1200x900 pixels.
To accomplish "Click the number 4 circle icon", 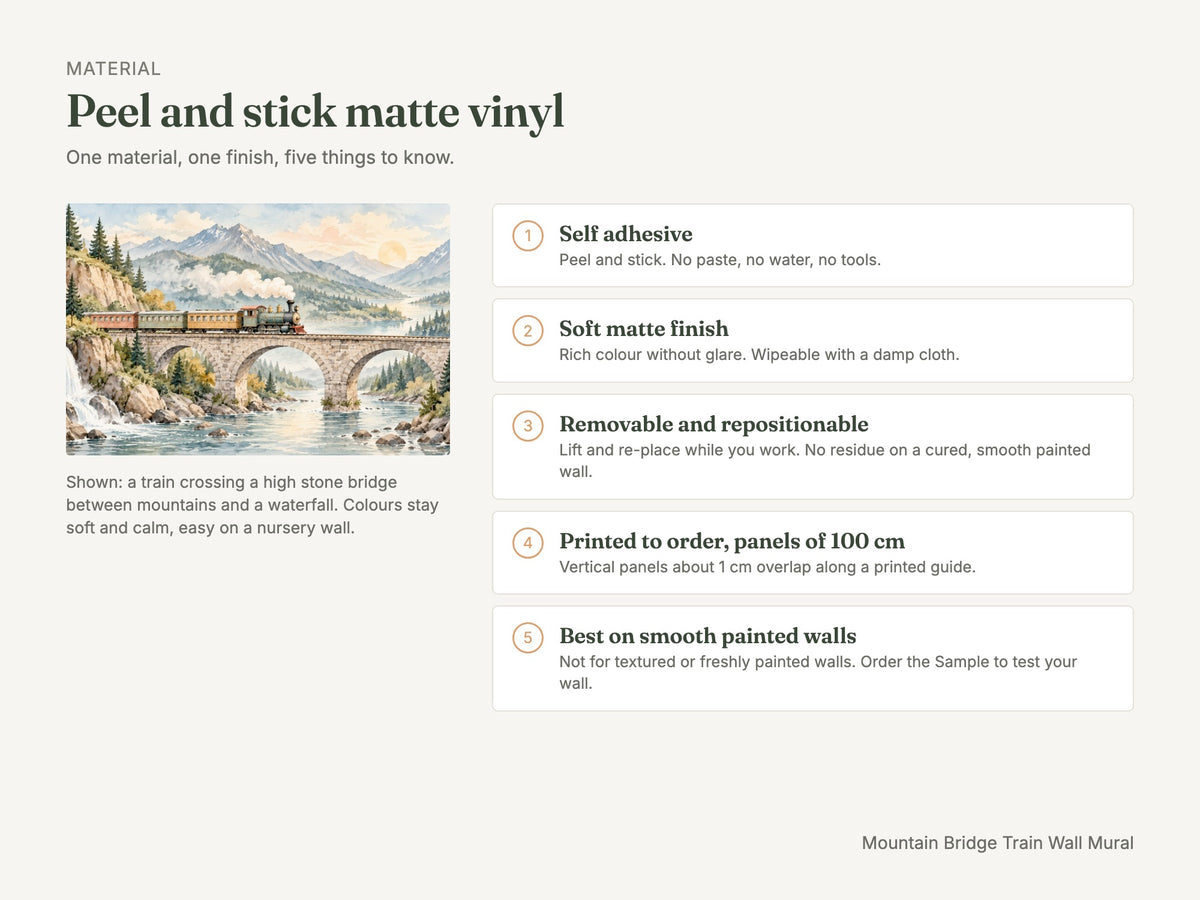I will [x=528, y=543].
